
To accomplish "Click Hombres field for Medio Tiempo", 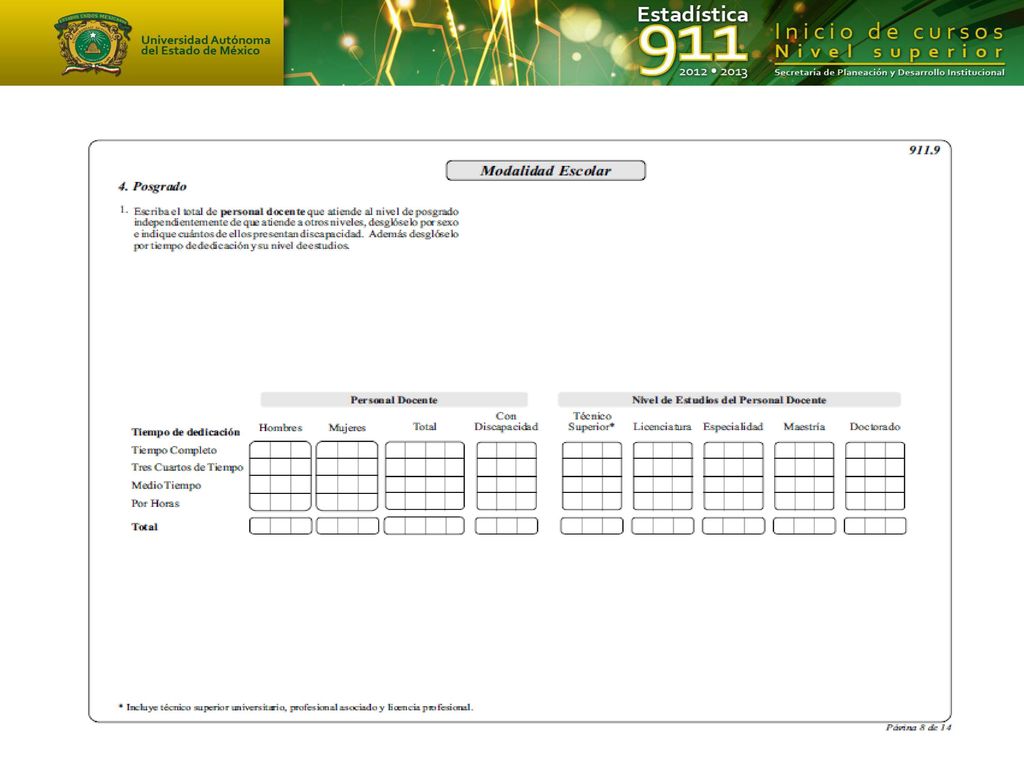I will click(x=280, y=485).
